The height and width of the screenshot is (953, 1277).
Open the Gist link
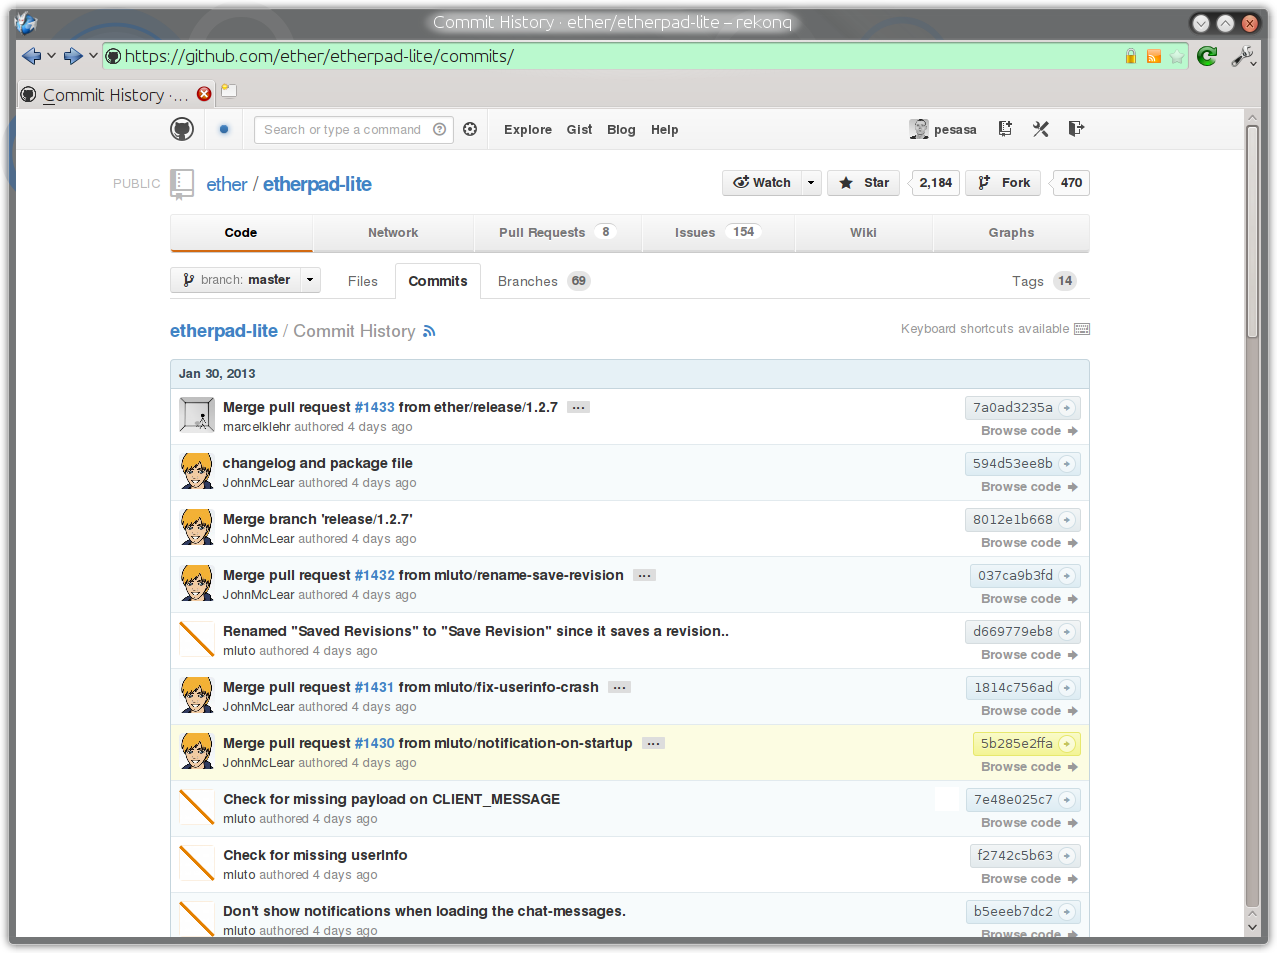point(579,130)
